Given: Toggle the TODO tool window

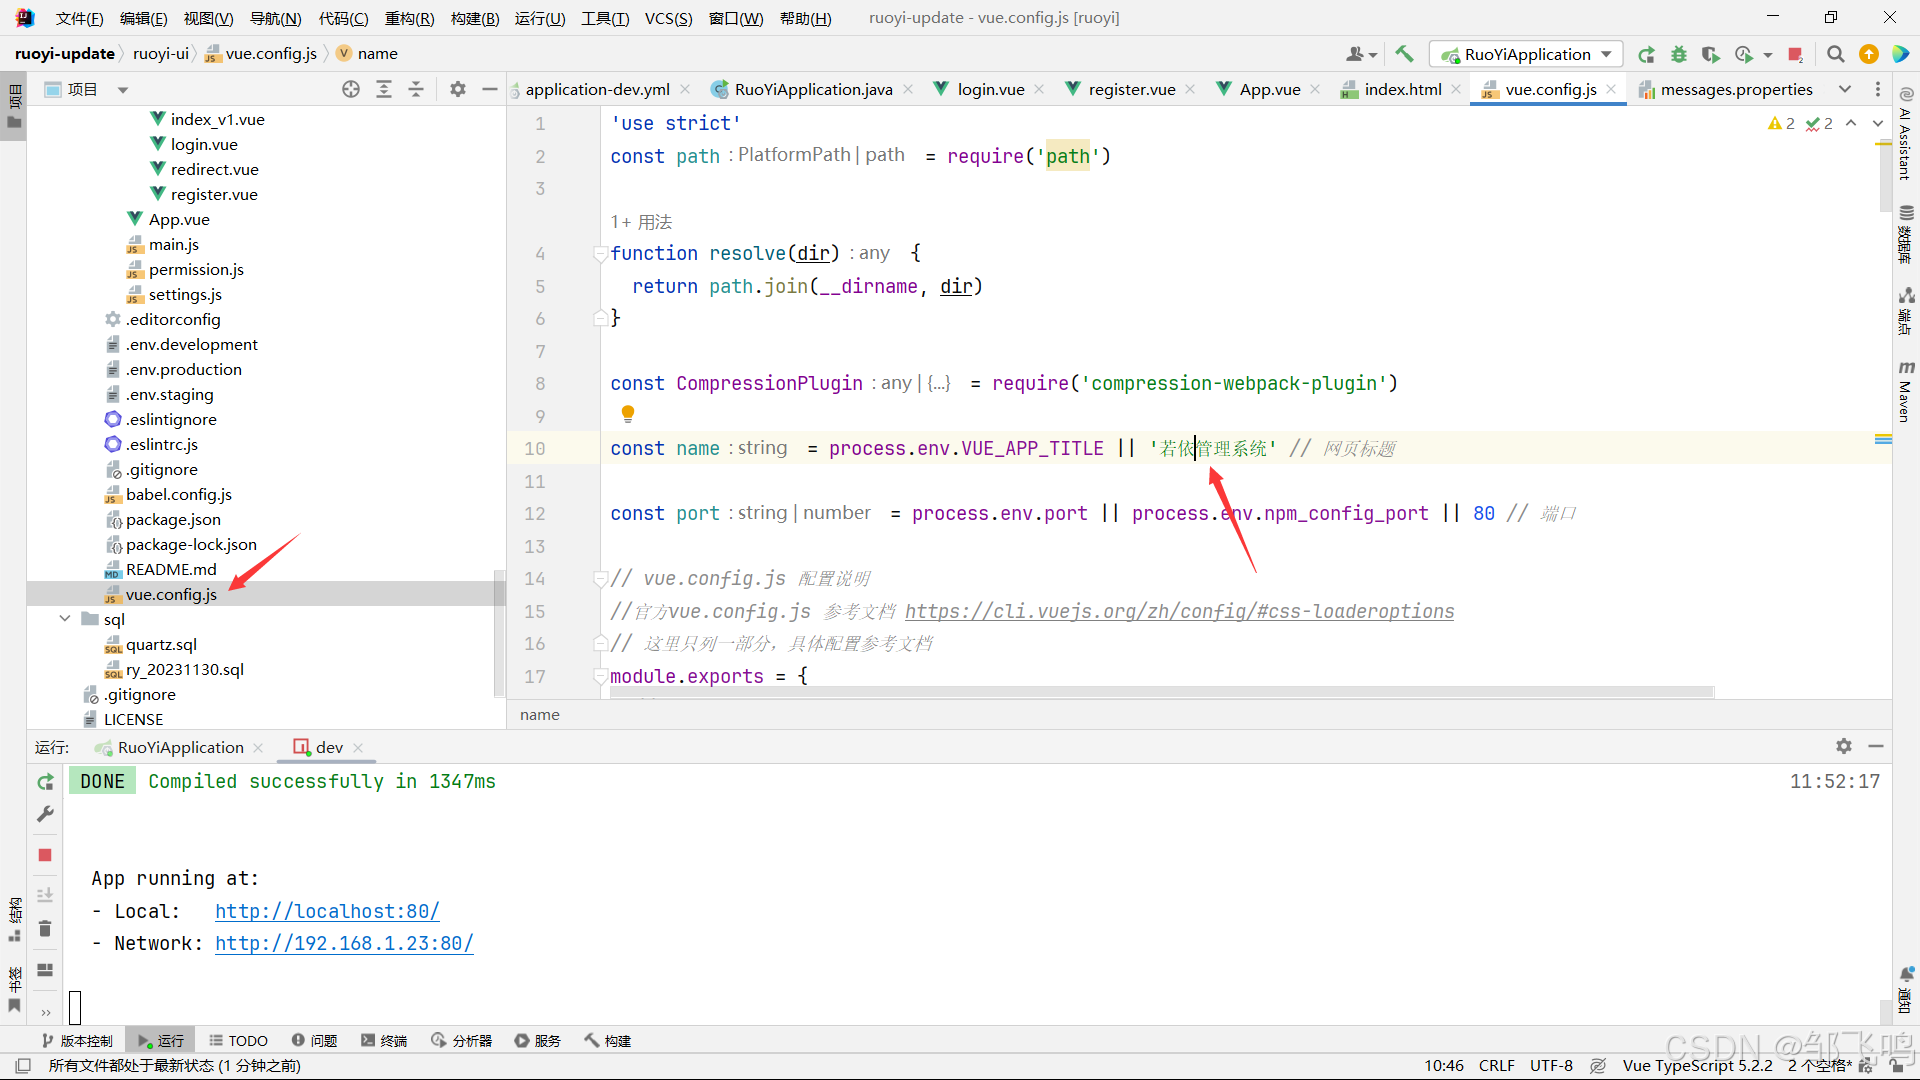Looking at the screenshot, I should [239, 1041].
